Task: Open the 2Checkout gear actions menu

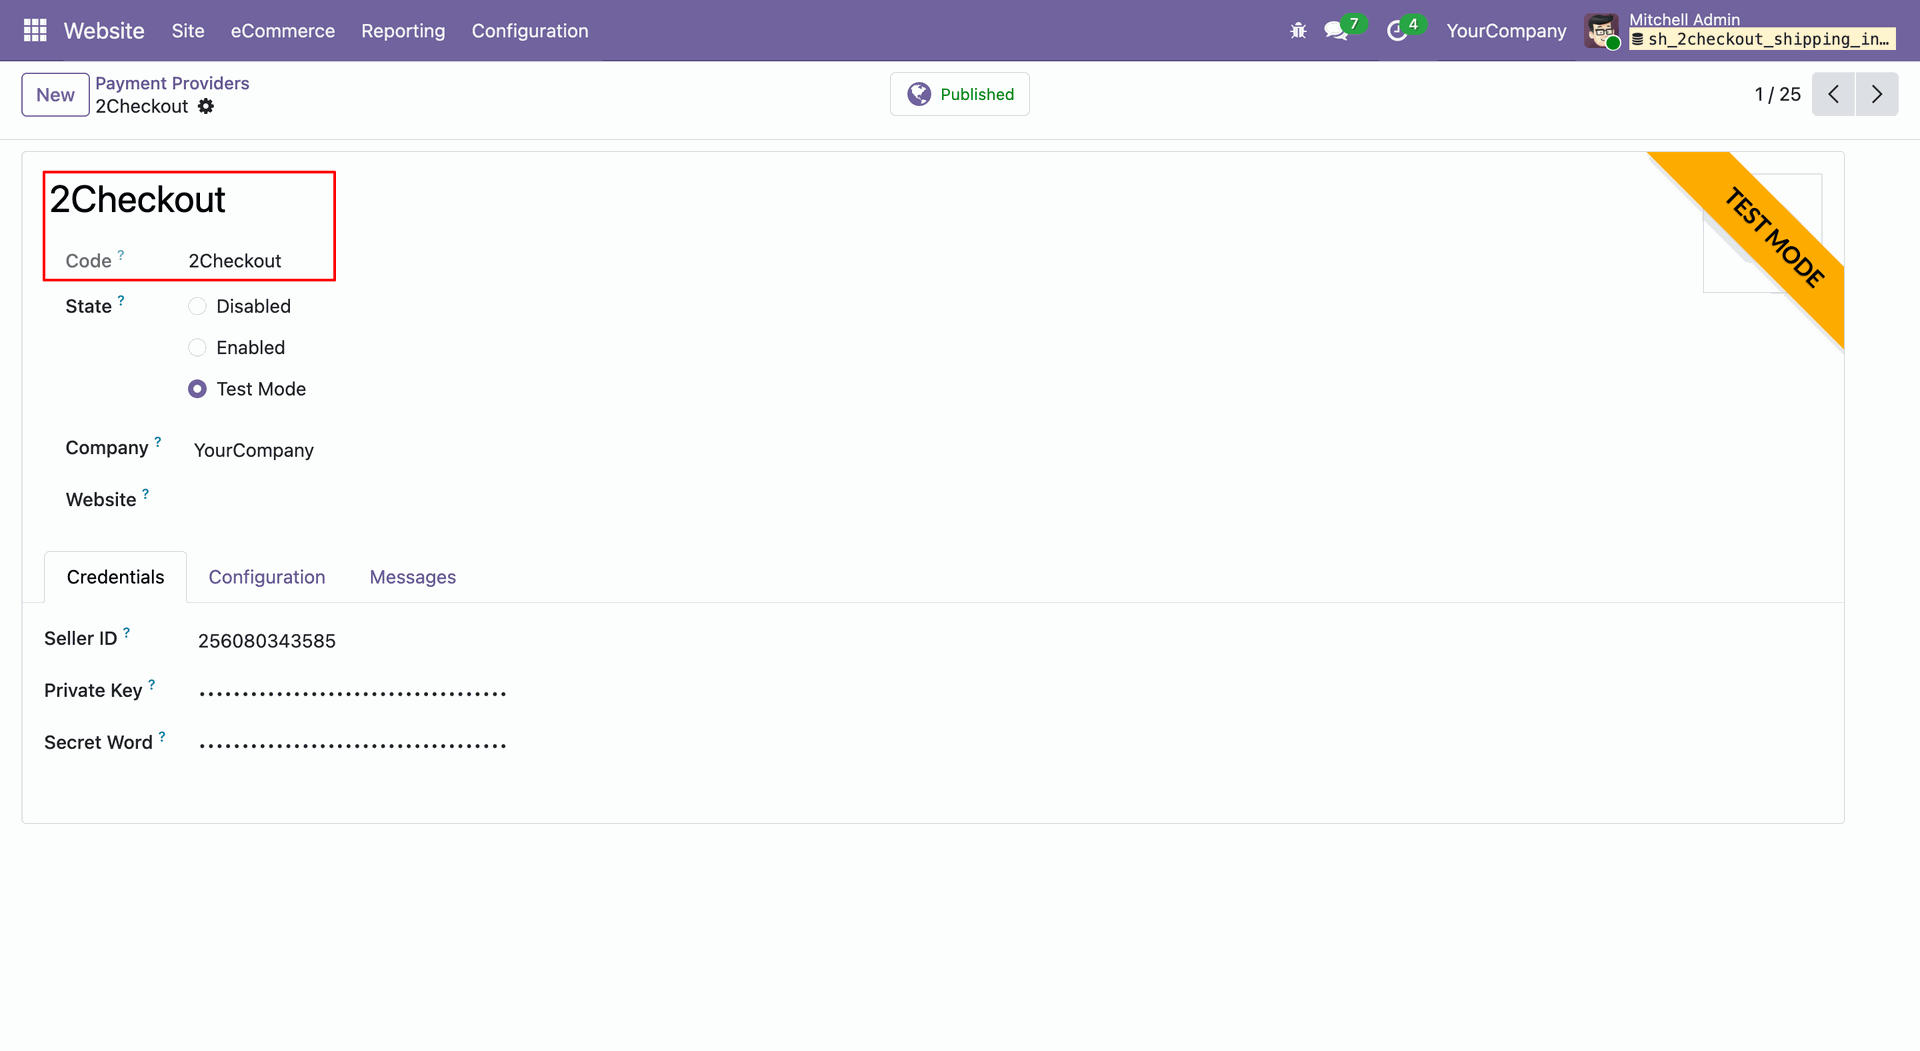Action: (x=206, y=106)
